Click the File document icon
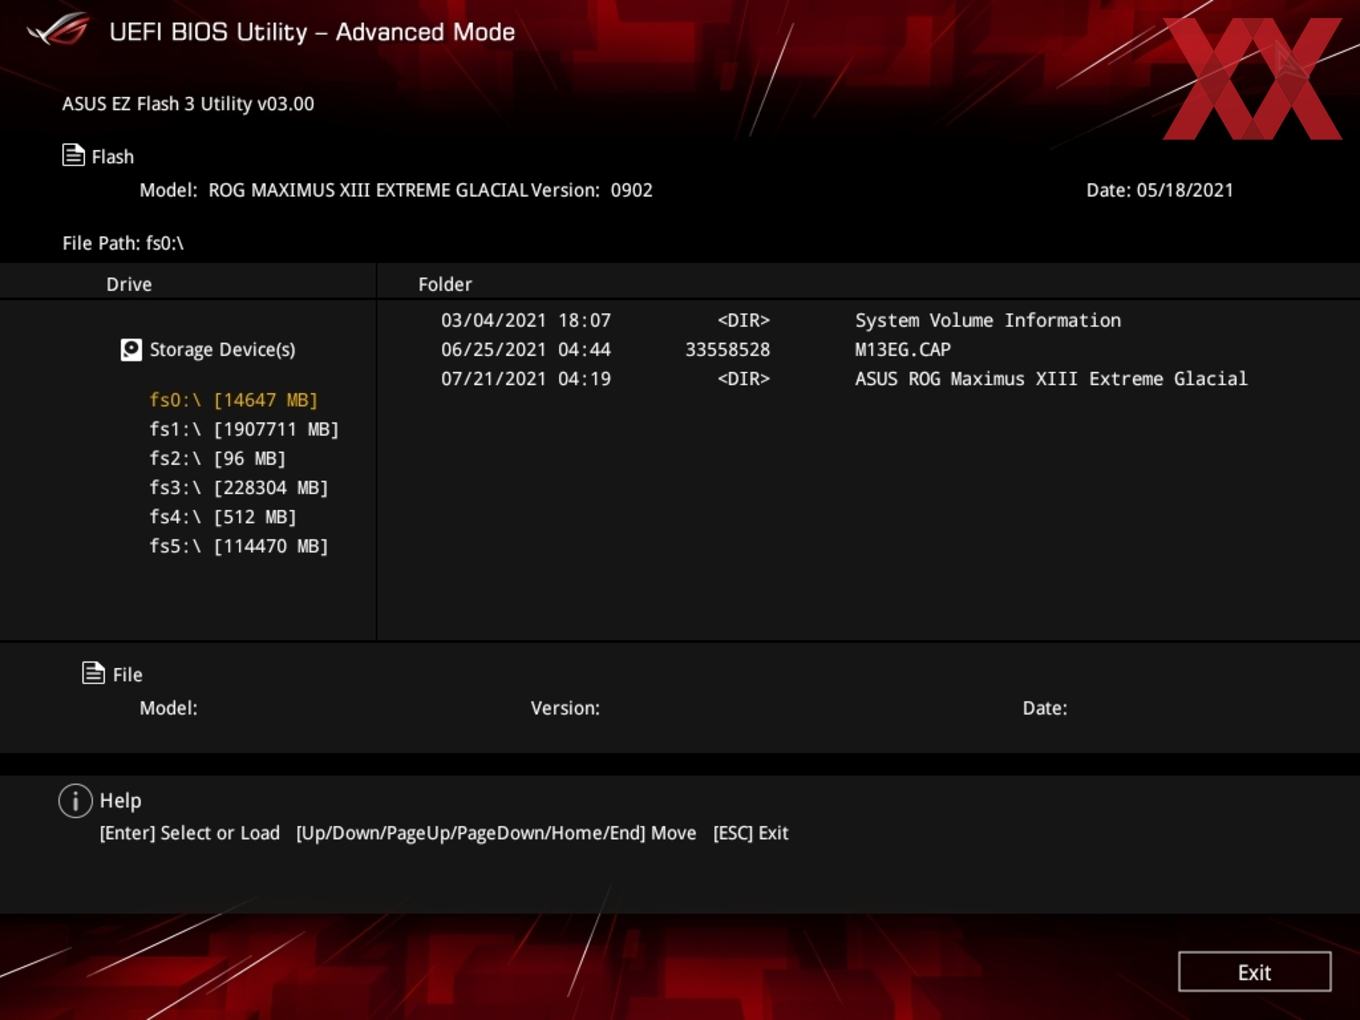Image resolution: width=1360 pixels, height=1020 pixels. (93, 673)
